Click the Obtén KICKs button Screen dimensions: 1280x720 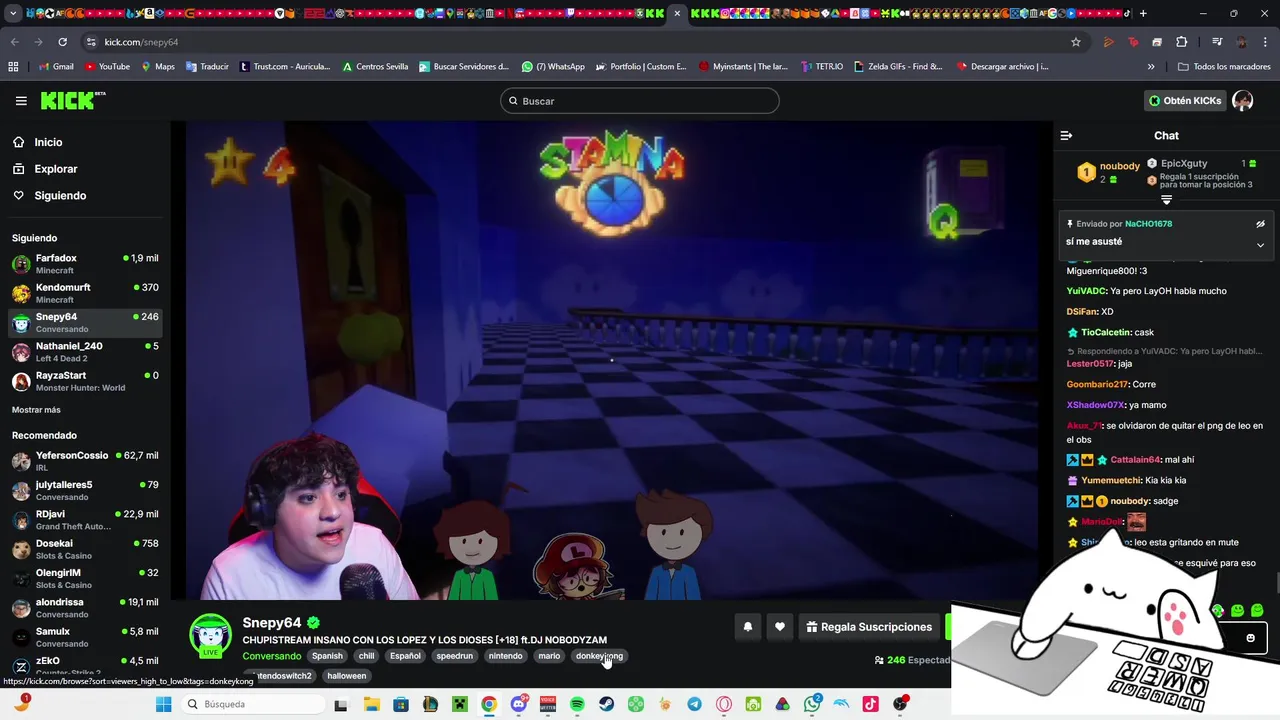point(1185,101)
